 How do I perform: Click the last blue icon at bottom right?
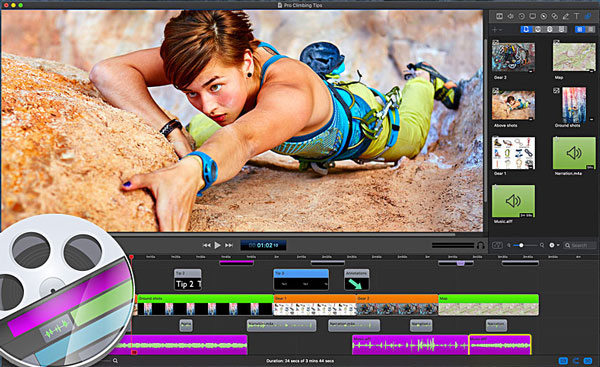(588, 360)
